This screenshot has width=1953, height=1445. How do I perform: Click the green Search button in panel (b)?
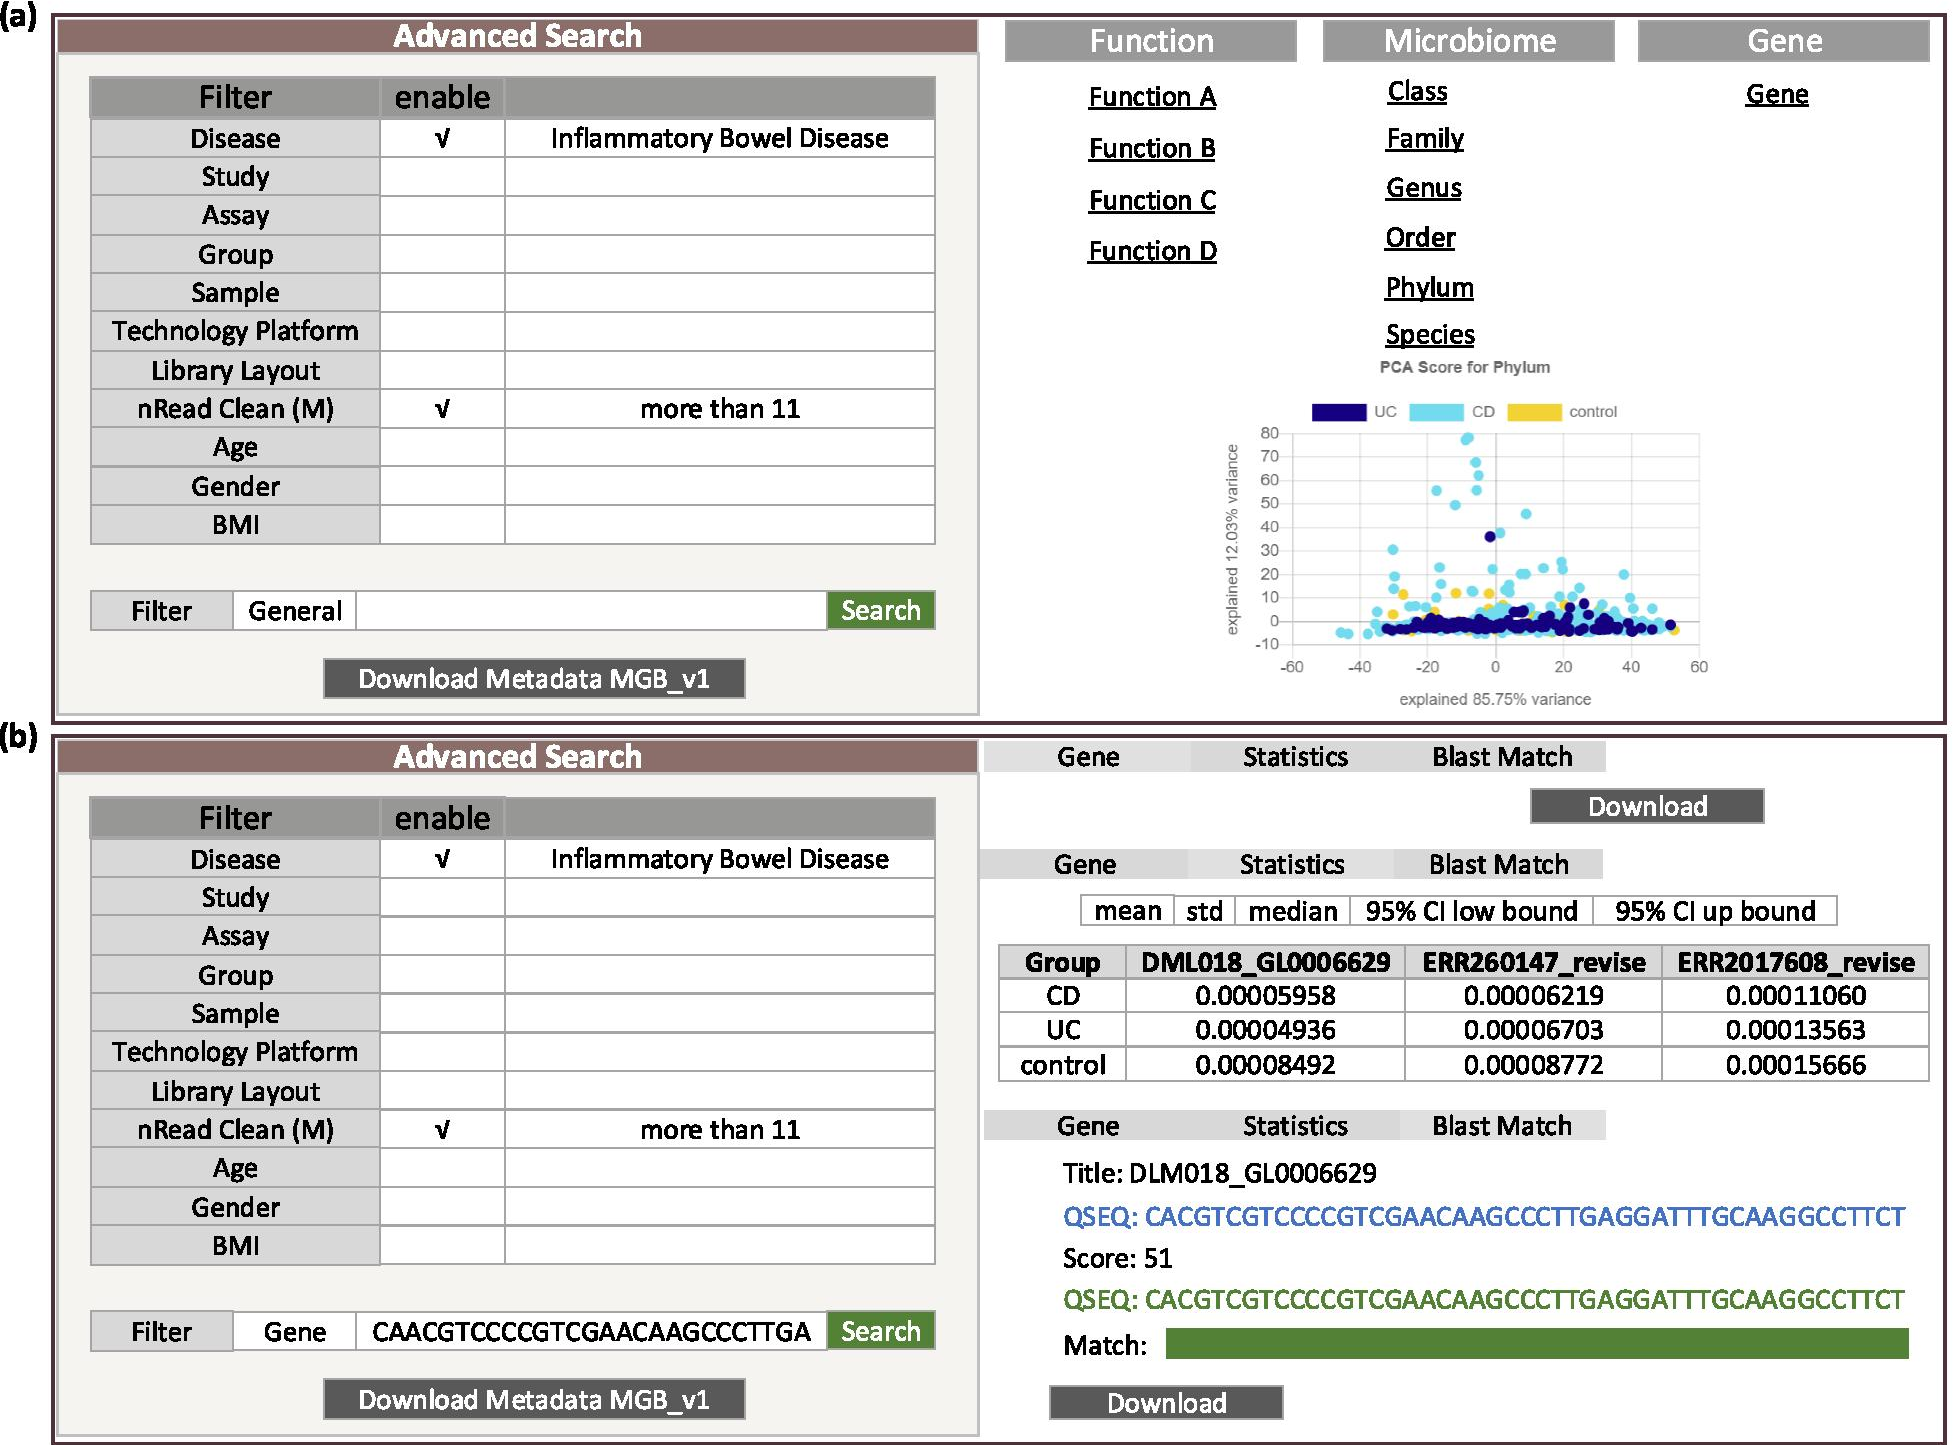click(881, 1331)
